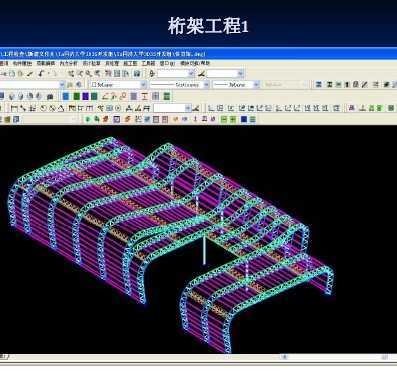Click the white color swatch in the ByLayer color box
The image size is (397, 371).
click(x=94, y=85)
